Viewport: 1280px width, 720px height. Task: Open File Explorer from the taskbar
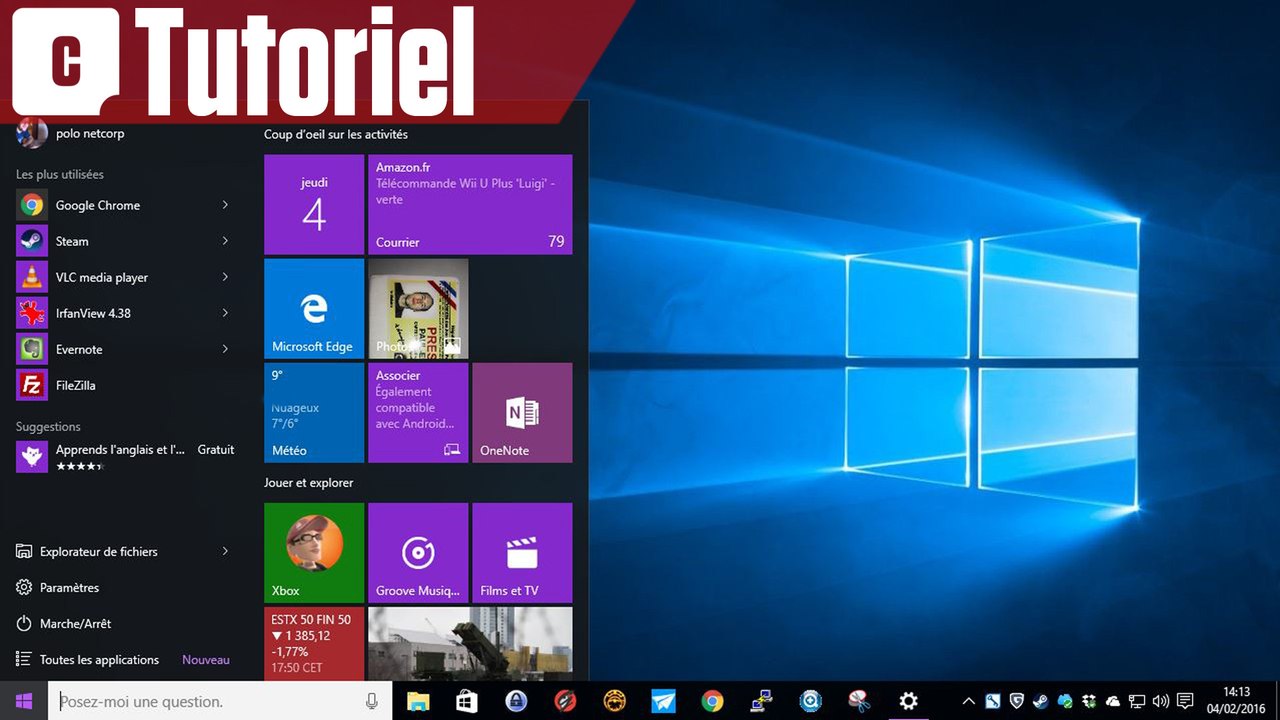pos(418,701)
